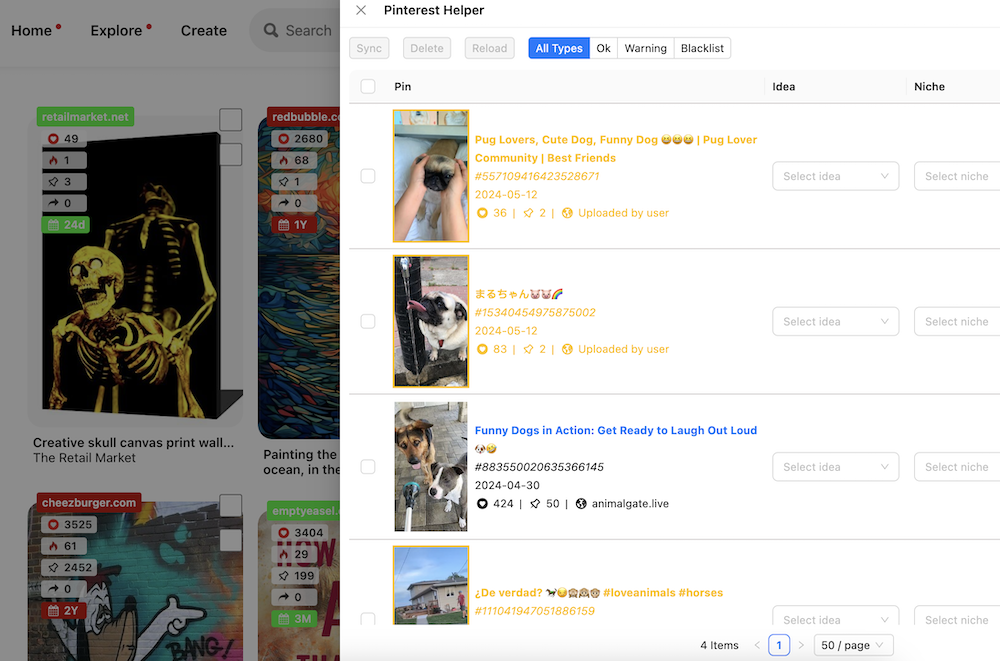Click the Reload button

tap(489, 48)
